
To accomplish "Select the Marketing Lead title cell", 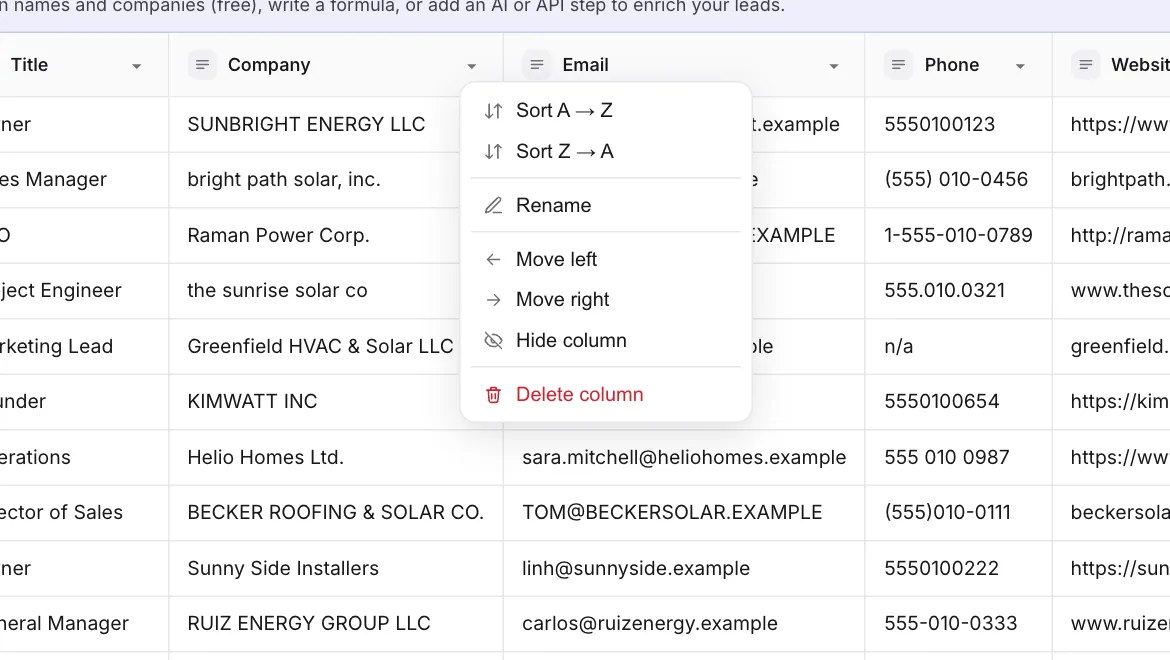I will [x=84, y=347].
